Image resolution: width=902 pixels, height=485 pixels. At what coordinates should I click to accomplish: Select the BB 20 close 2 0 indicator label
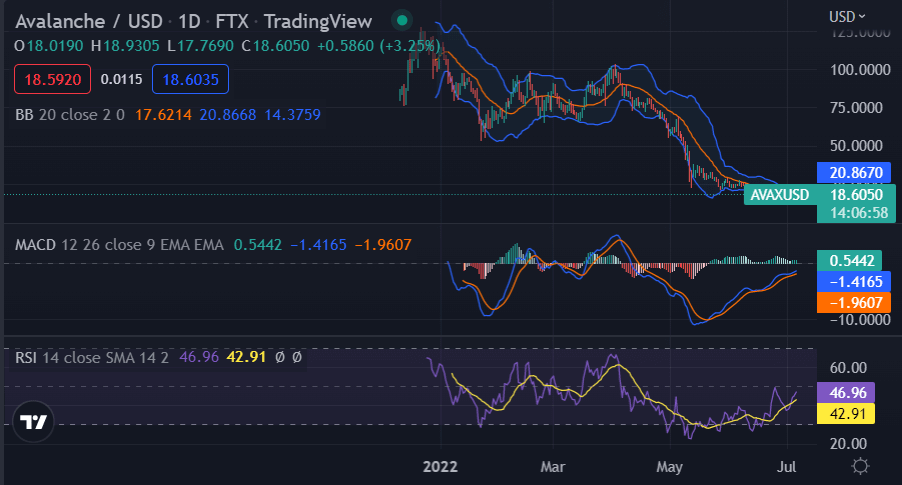click(x=70, y=114)
